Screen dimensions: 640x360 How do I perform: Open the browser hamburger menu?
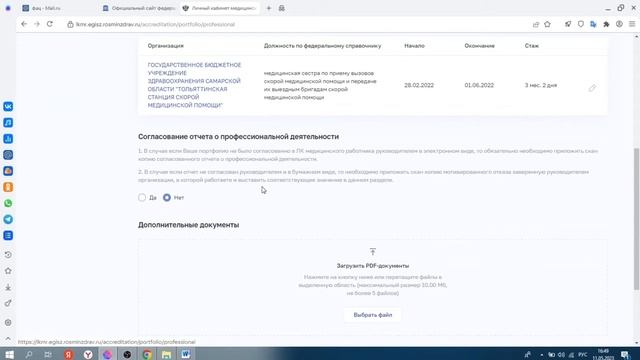(632, 24)
